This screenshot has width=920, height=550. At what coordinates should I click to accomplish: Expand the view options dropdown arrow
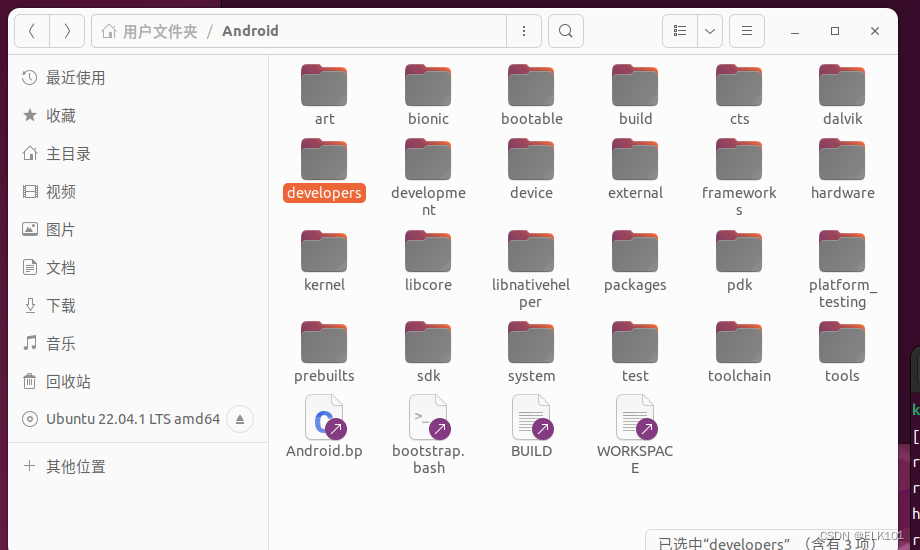710,31
